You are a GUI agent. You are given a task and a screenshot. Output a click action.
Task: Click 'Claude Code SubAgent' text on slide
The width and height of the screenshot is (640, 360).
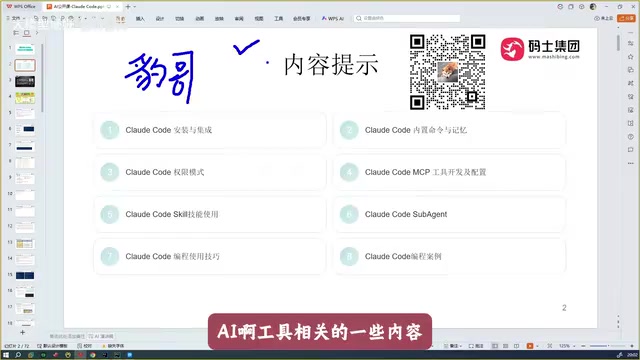pyautogui.click(x=406, y=214)
